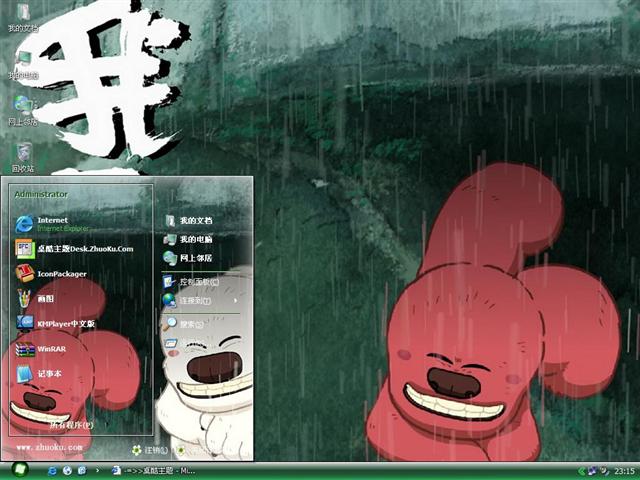Click Internet Explorer quick launch icon in taskbar
This screenshot has height=480, width=640.
pyautogui.click(x=52, y=470)
